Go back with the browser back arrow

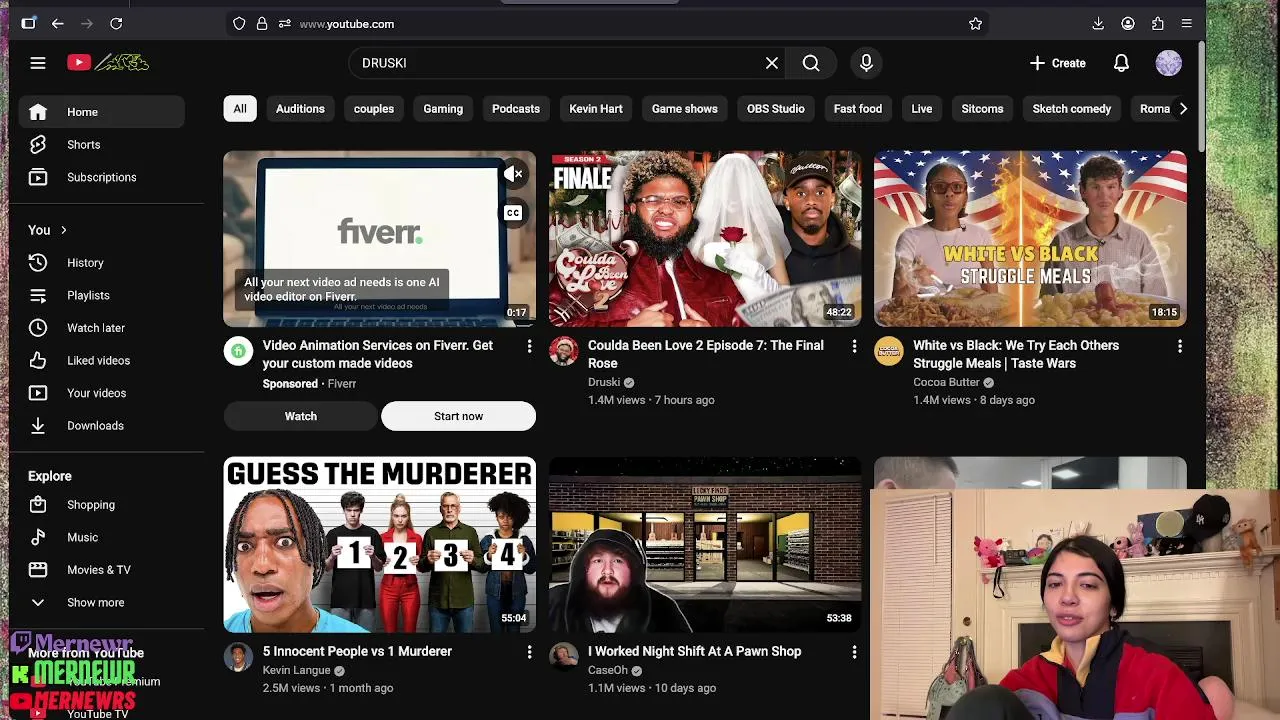(x=58, y=23)
